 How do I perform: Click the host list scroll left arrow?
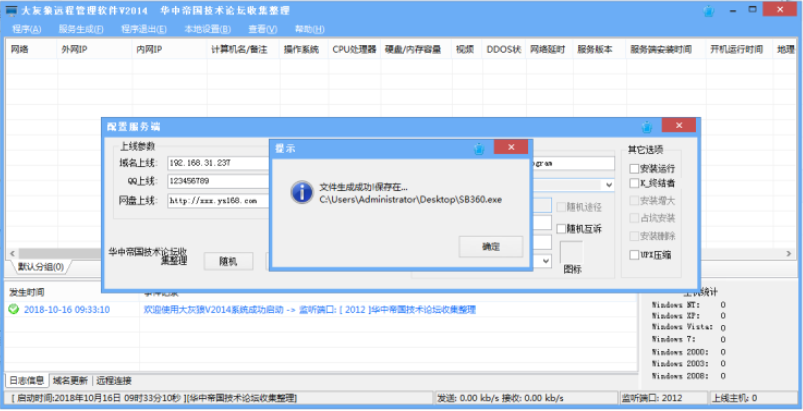click(12, 253)
